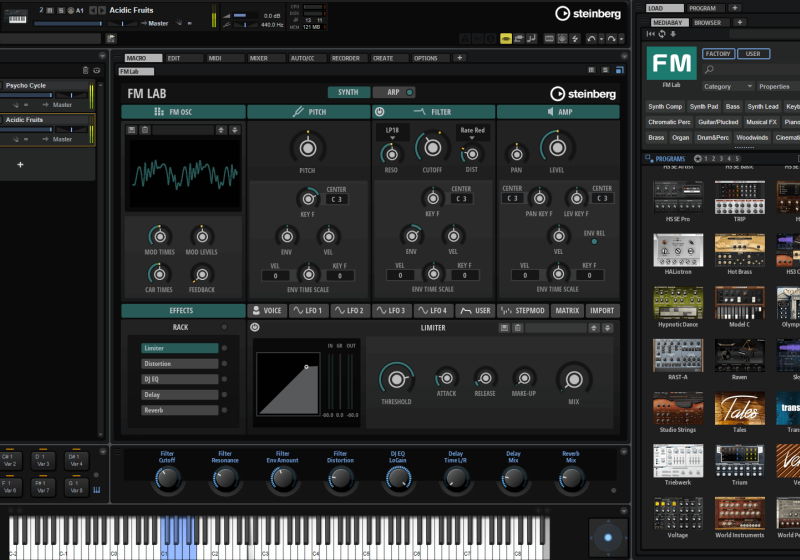This screenshot has height=560, width=800.
Task: Switch to the Mixer tab
Action: [258, 58]
